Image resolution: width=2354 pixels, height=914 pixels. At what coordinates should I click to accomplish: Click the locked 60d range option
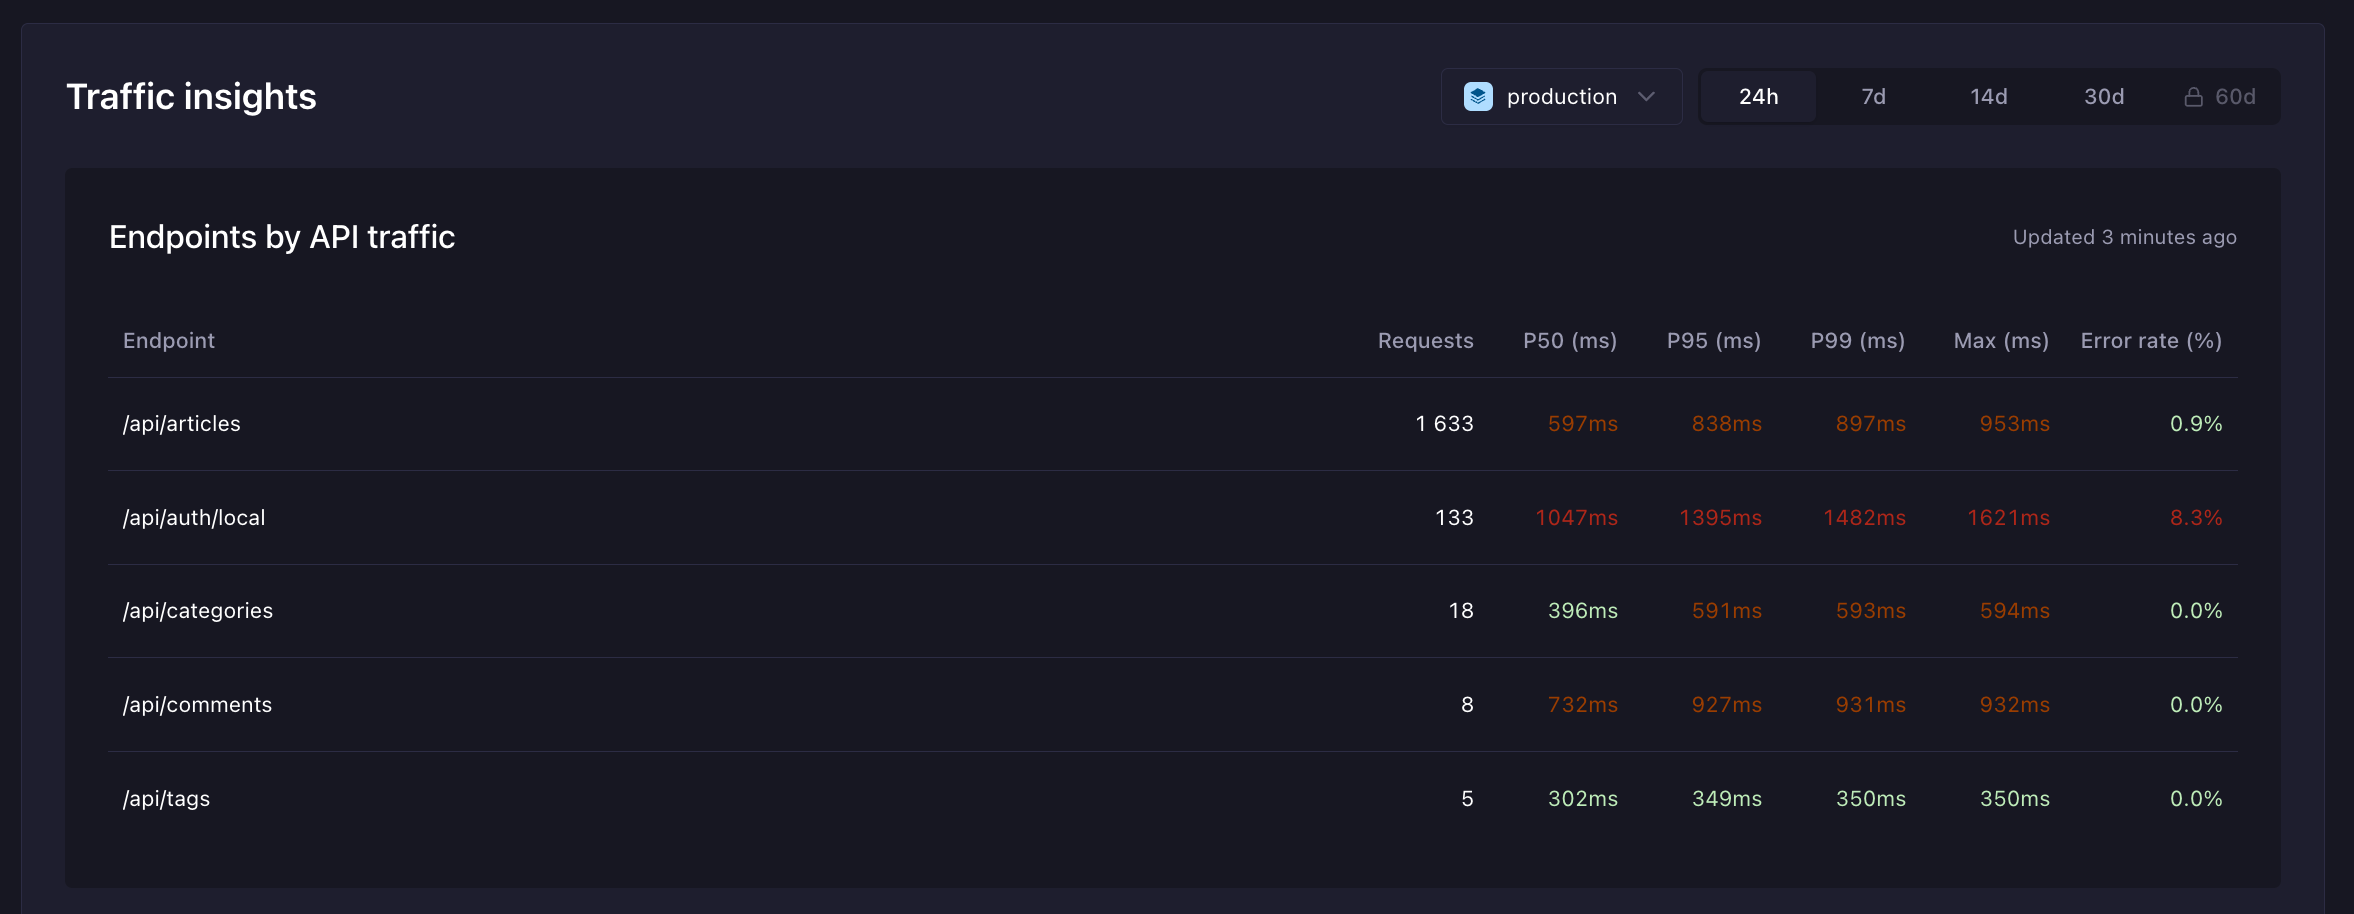point(2219,97)
